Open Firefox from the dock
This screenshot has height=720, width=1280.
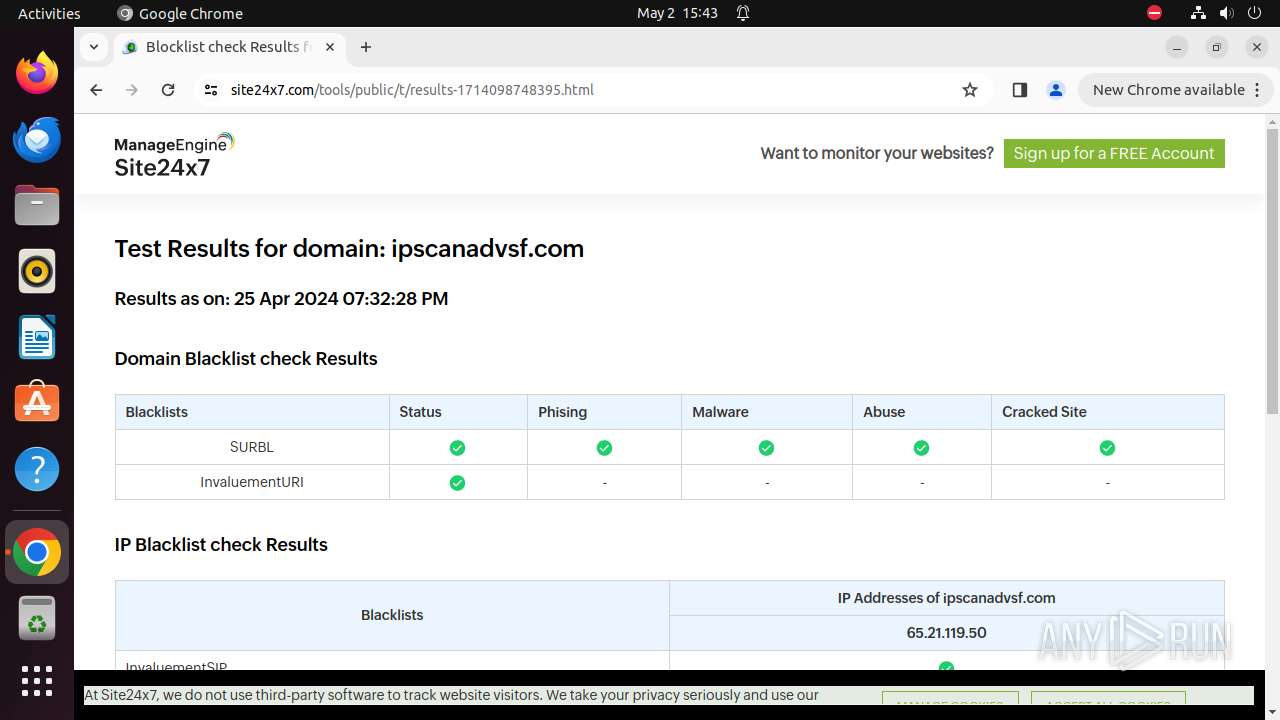pyautogui.click(x=37, y=73)
